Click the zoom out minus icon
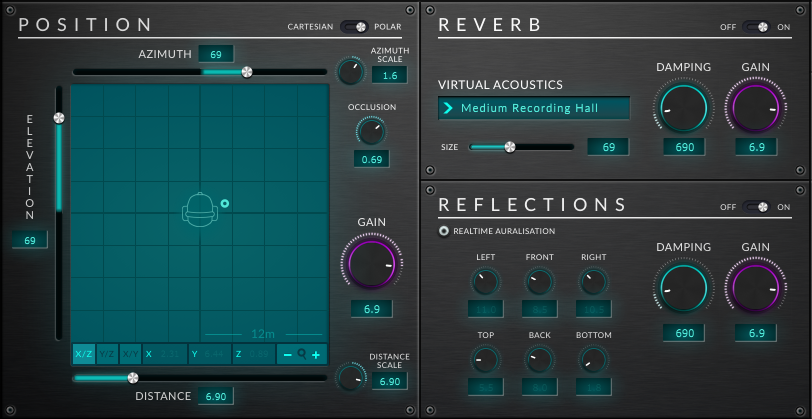Viewport: 812px width, 419px height. [286, 354]
